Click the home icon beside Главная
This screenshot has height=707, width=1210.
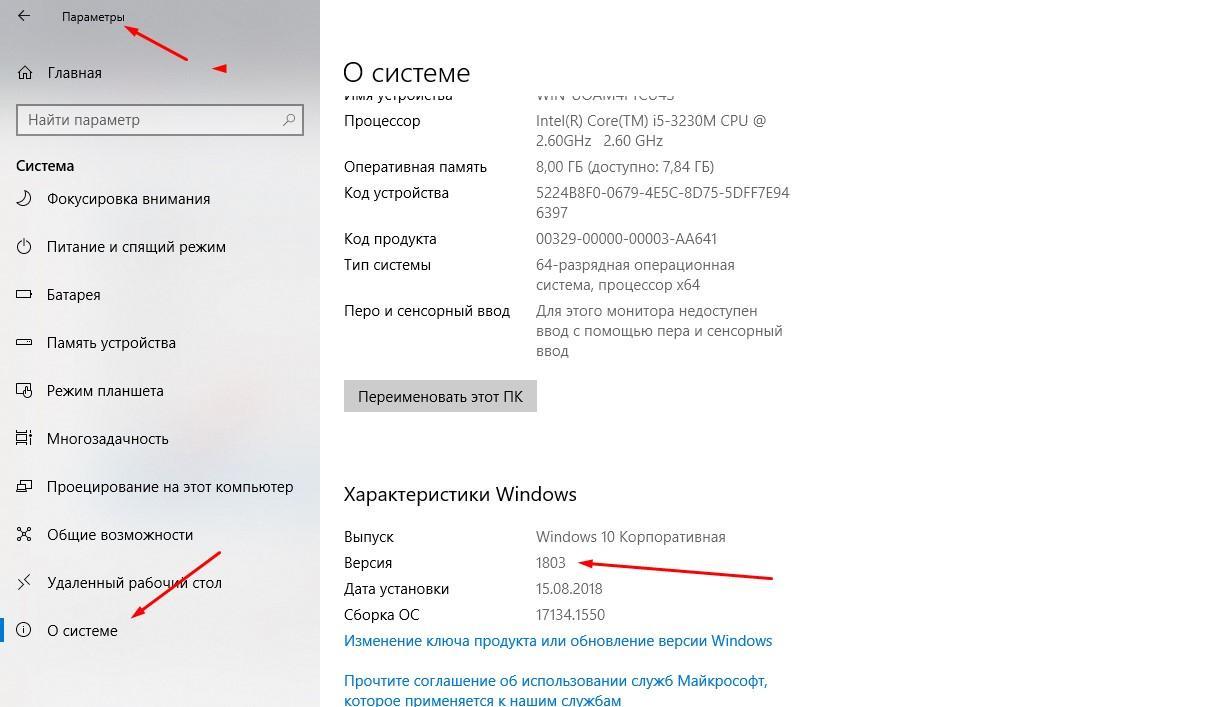coord(25,72)
